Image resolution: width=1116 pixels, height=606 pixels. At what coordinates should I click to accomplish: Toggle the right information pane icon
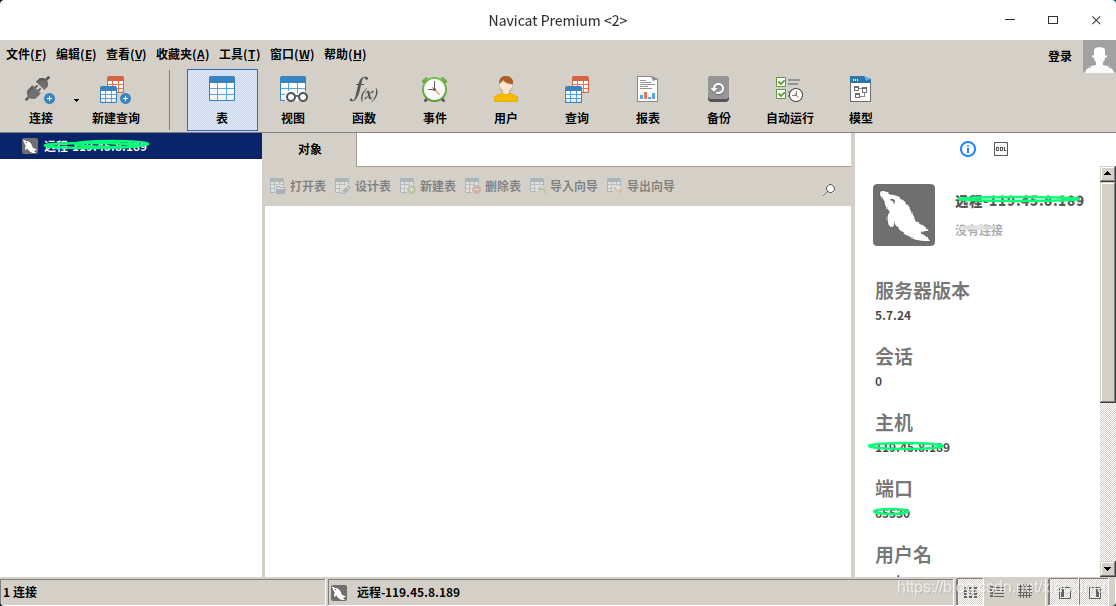click(1095, 592)
